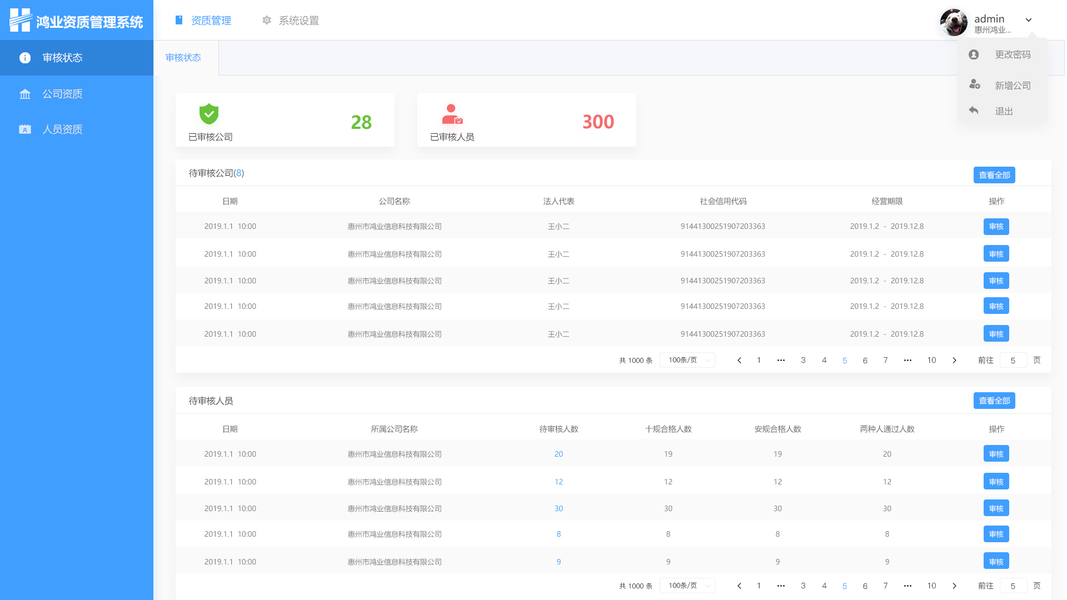
Task: Click page 4 in personnel table pagination
Action: click(x=824, y=586)
